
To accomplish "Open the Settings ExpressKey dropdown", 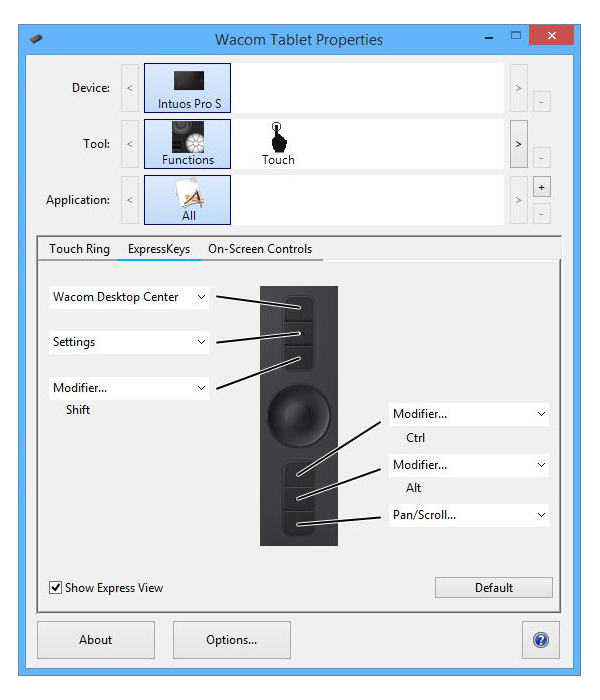I will (129, 342).
